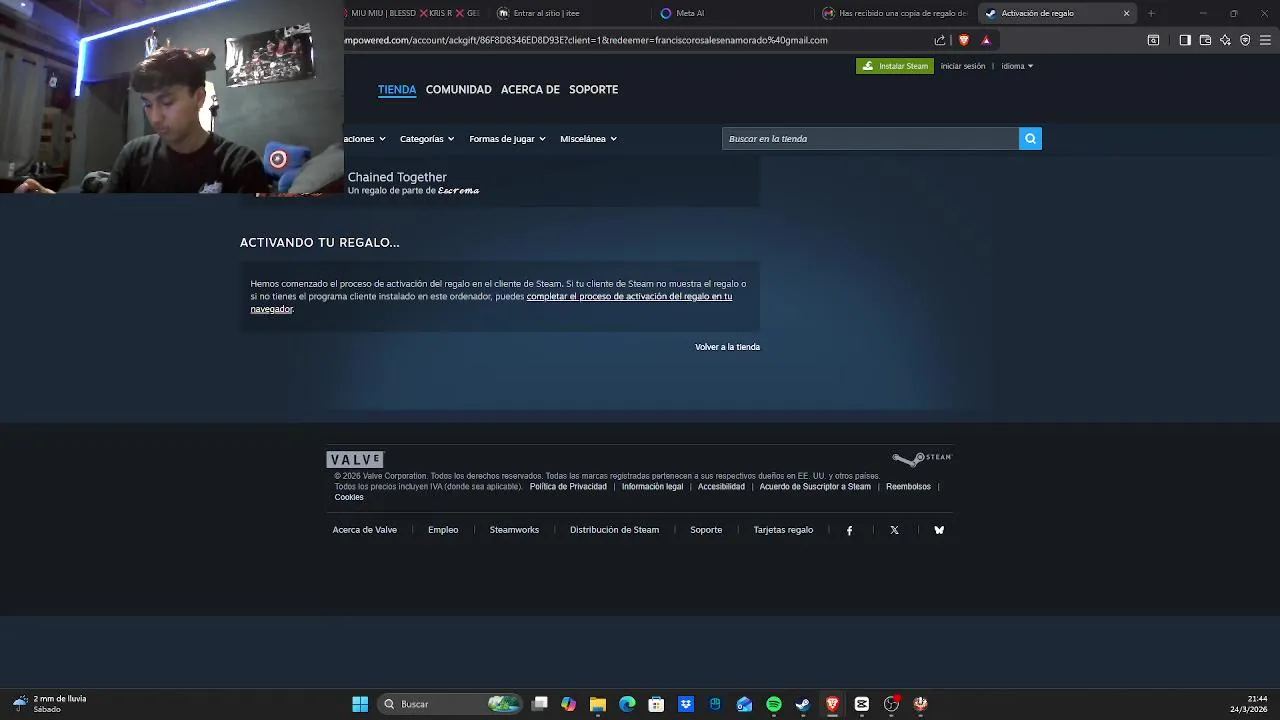Go to ACERCA DE page
The width and height of the screenshot is (1280, 720).
(530, 90)
